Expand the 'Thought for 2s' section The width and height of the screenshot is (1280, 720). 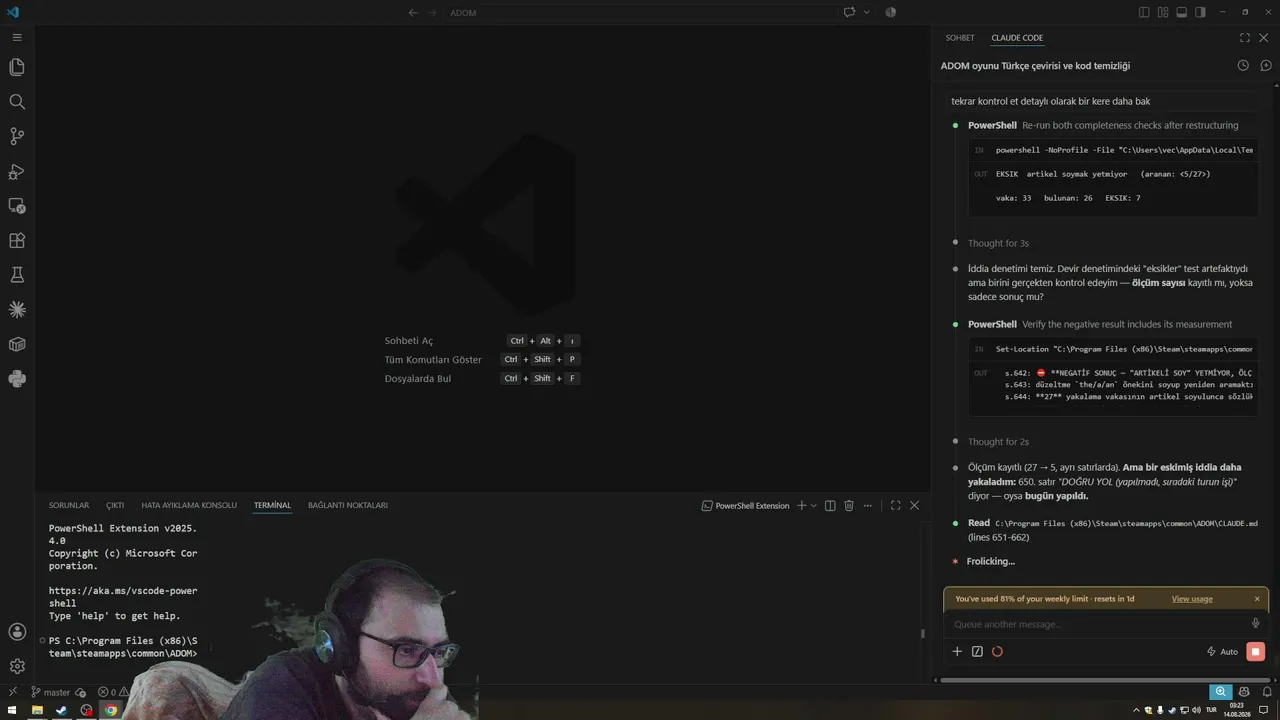998,442
